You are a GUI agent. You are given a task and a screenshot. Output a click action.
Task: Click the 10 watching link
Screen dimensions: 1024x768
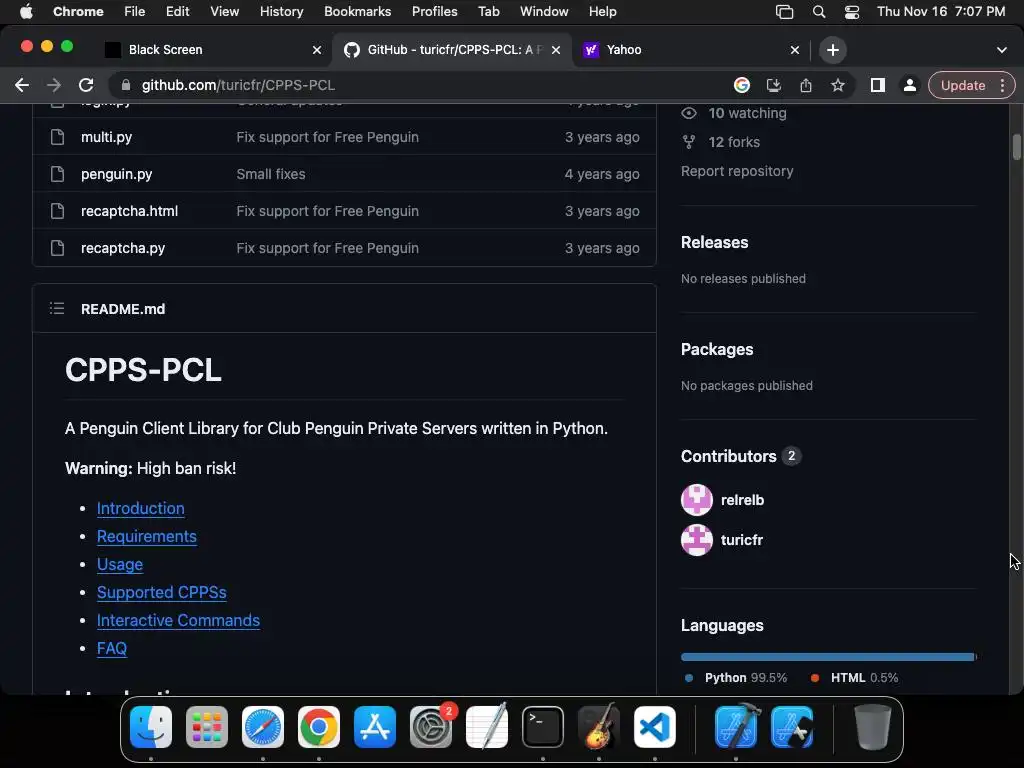[x=735, y=113]
